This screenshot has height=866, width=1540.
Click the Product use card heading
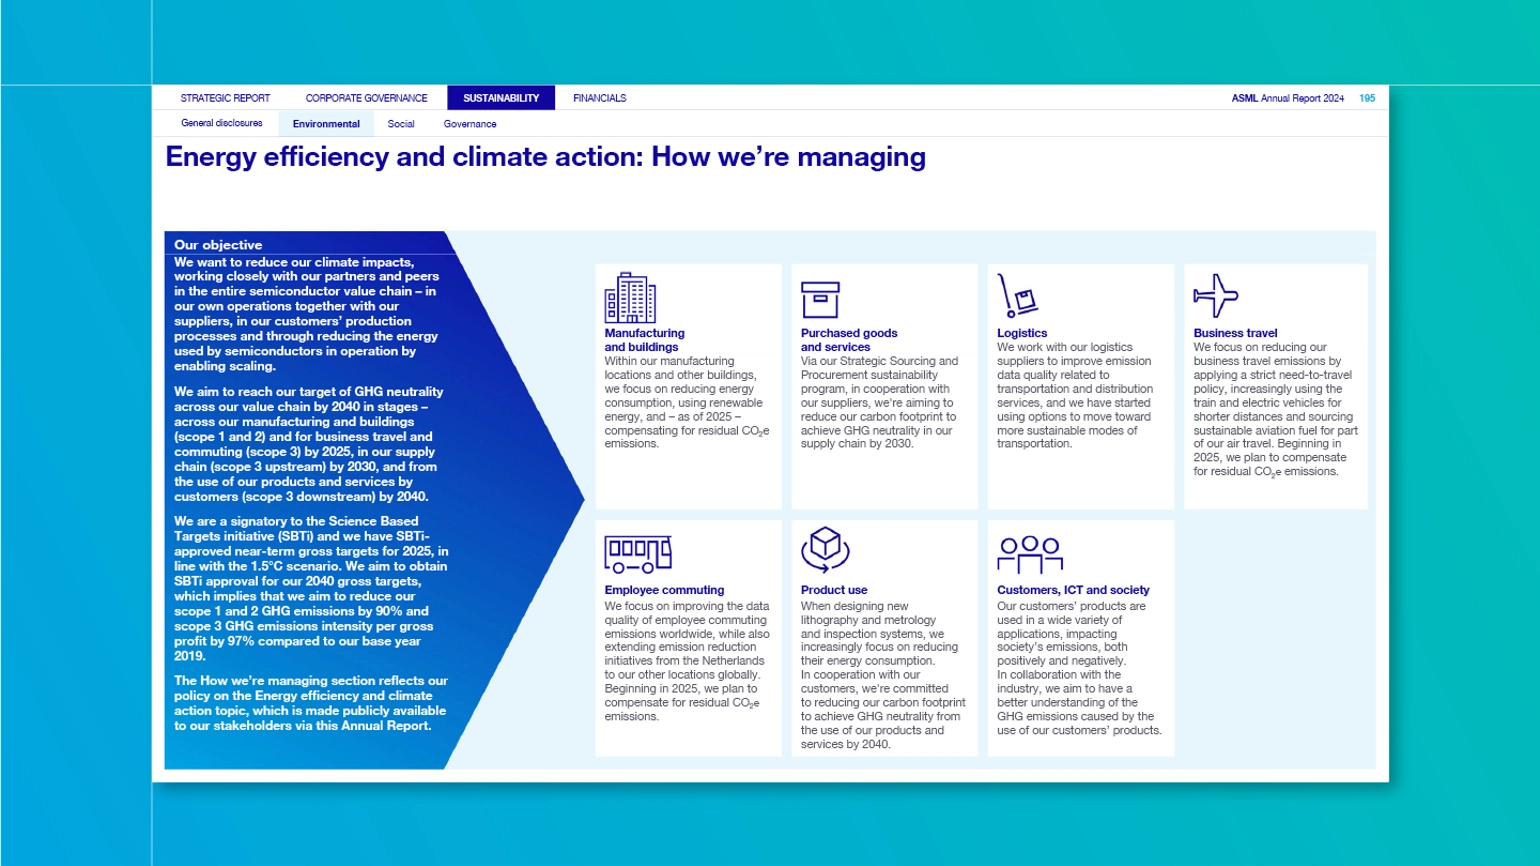click(x=833, y=590)
